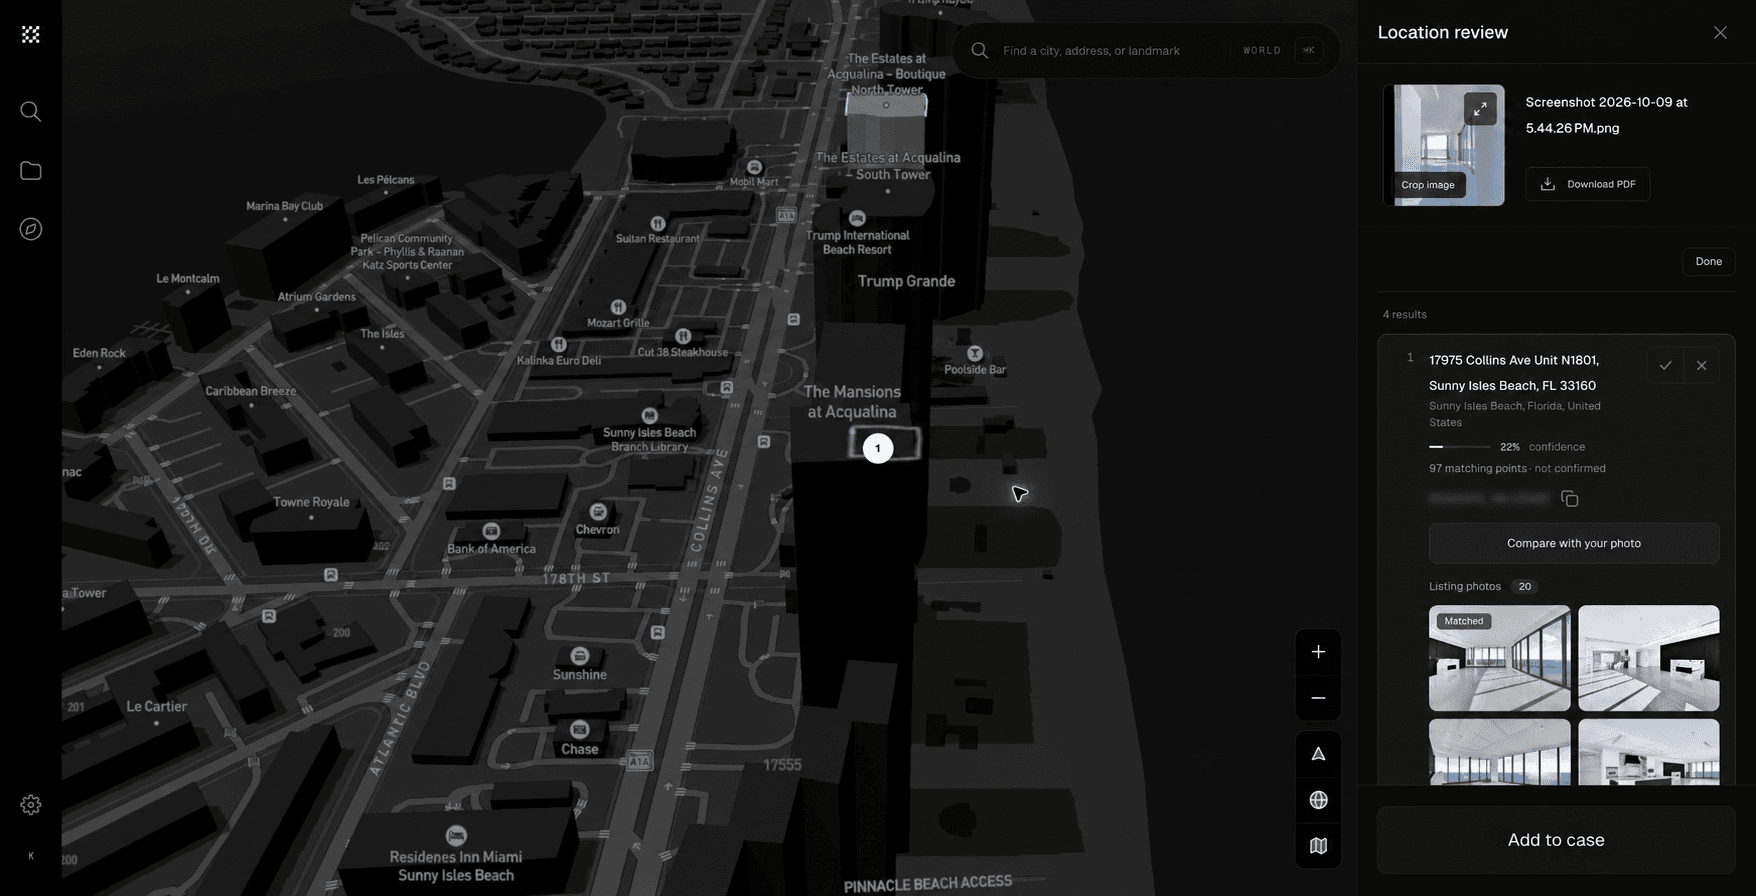Viewport: 1756px width, 896px height.
Task: Open the folder cases sidebar icon
Action: pos(31,171)
